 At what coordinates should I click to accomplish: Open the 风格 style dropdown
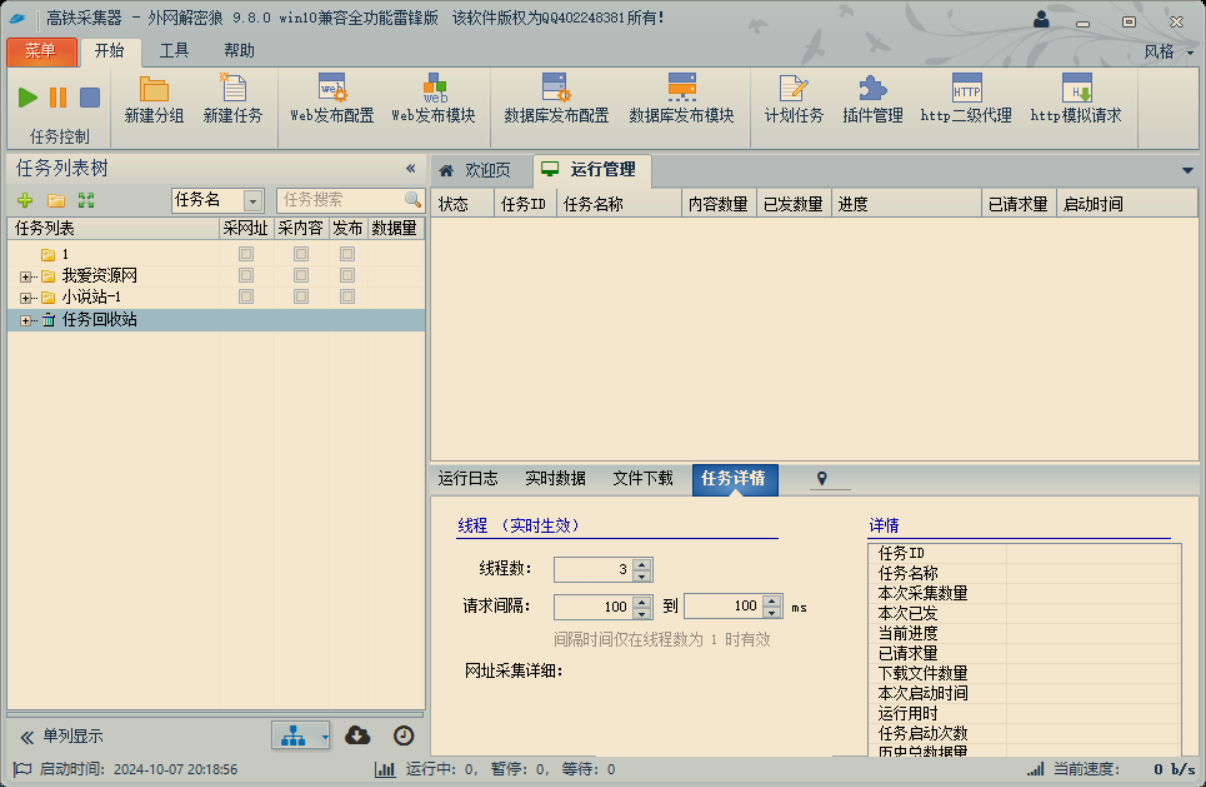[x=1170, y=51]
